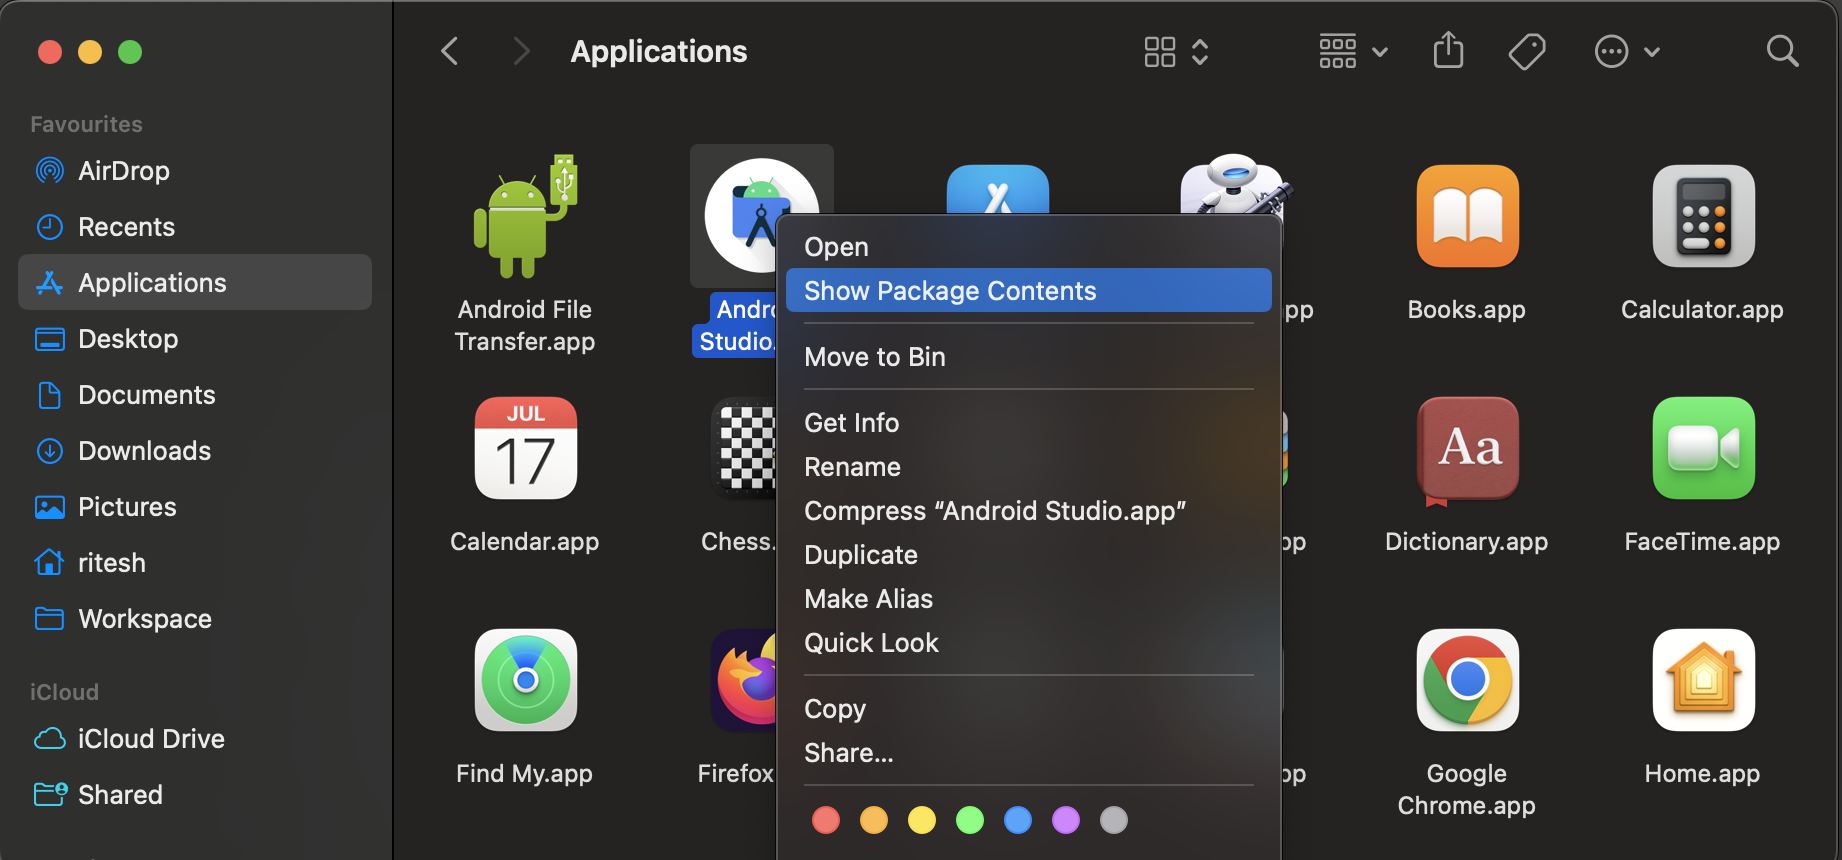Compress "Android Studio.app" menu item
Viewport: 1842px width, 860px height.
(x=1029, y=511)
